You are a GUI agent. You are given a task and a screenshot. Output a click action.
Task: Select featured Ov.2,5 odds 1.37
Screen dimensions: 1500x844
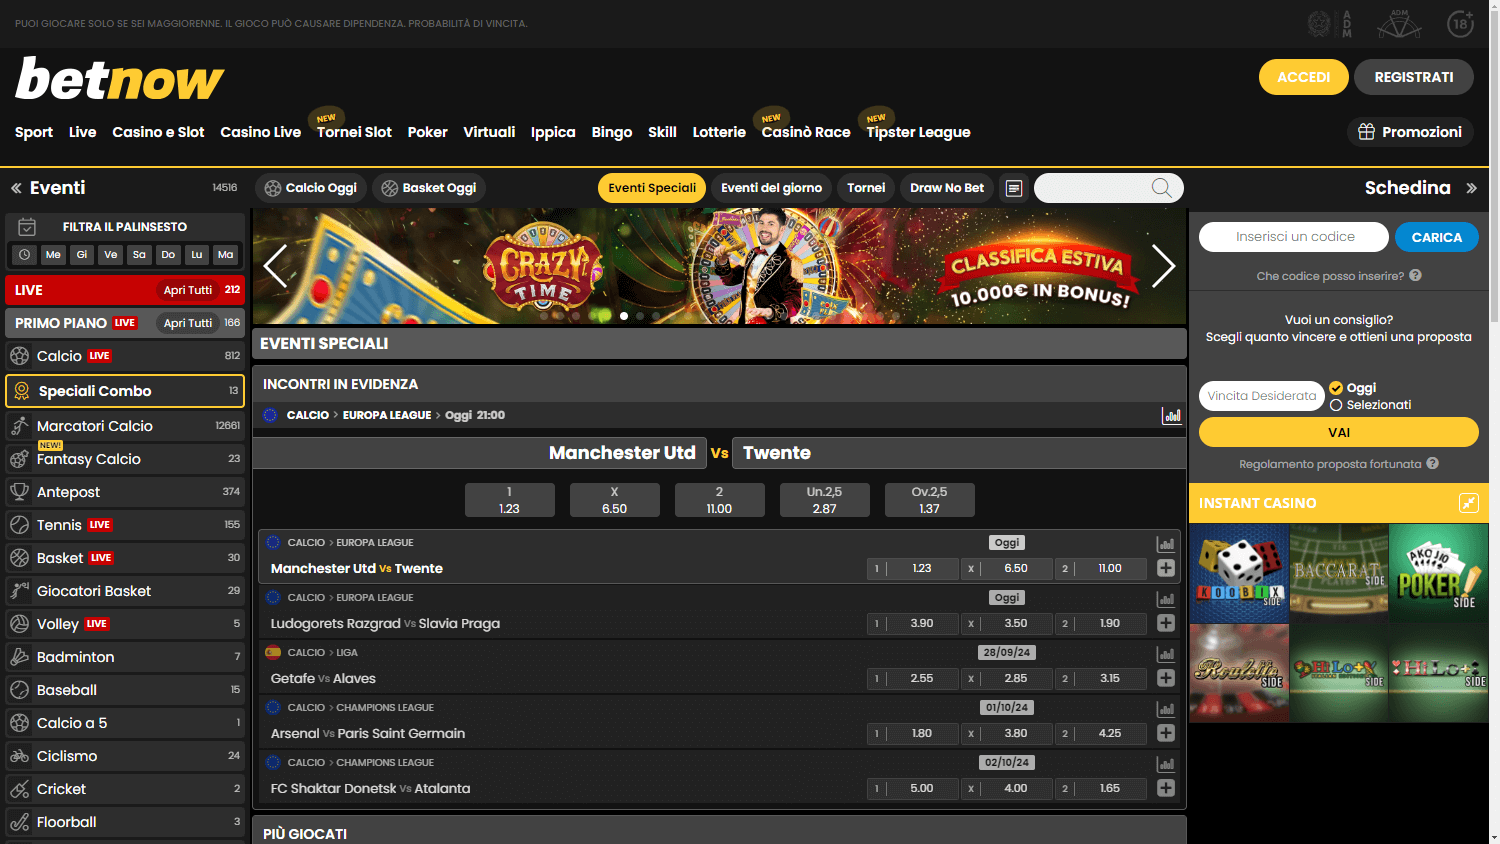tap(930, 500)
